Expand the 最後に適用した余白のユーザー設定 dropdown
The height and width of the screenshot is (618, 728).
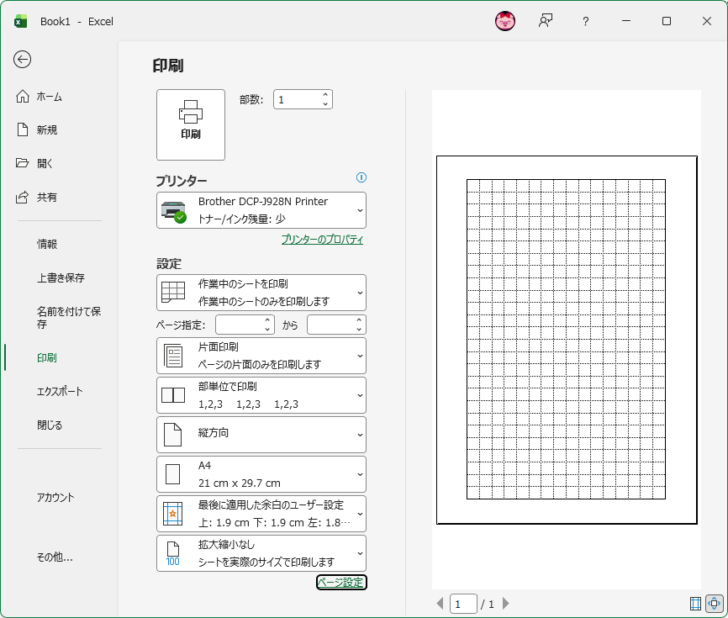pos(360,514)
